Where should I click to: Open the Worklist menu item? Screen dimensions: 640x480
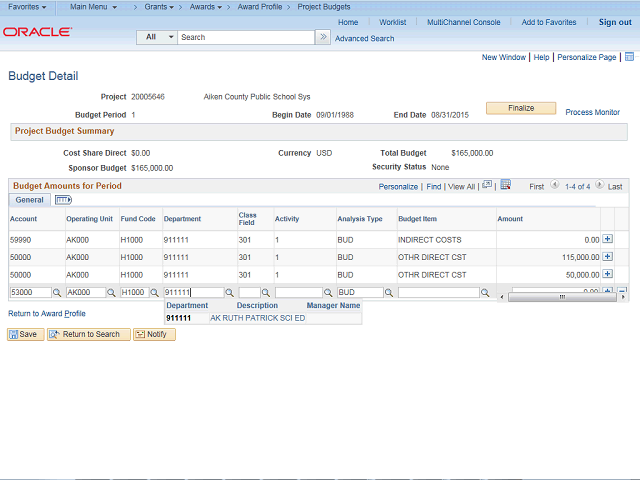[392, 22]
